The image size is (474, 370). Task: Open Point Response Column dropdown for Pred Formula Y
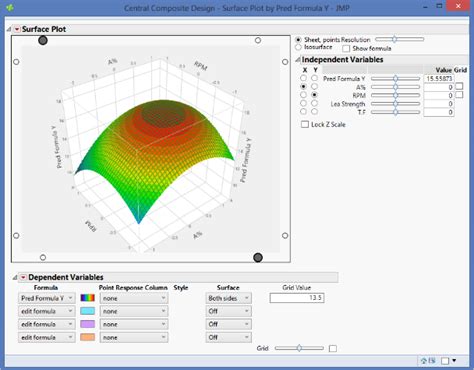click(134, 298)
